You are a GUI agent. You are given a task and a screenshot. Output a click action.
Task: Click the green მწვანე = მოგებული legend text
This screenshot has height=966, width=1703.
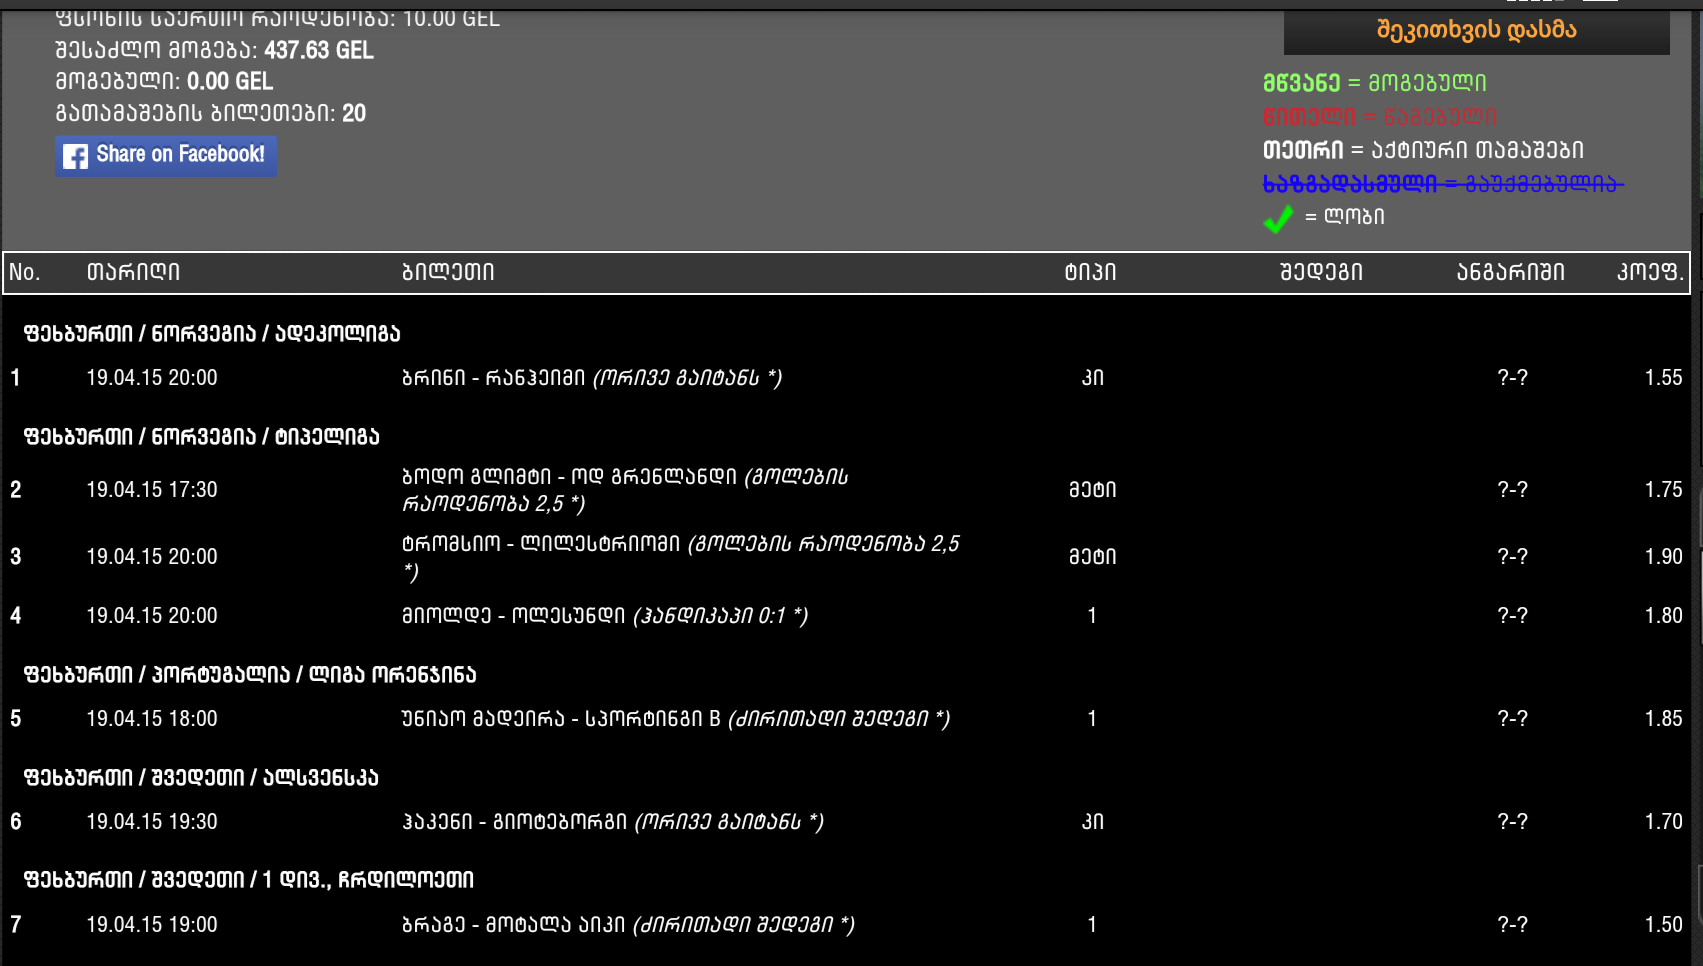tap(1375, 83)
